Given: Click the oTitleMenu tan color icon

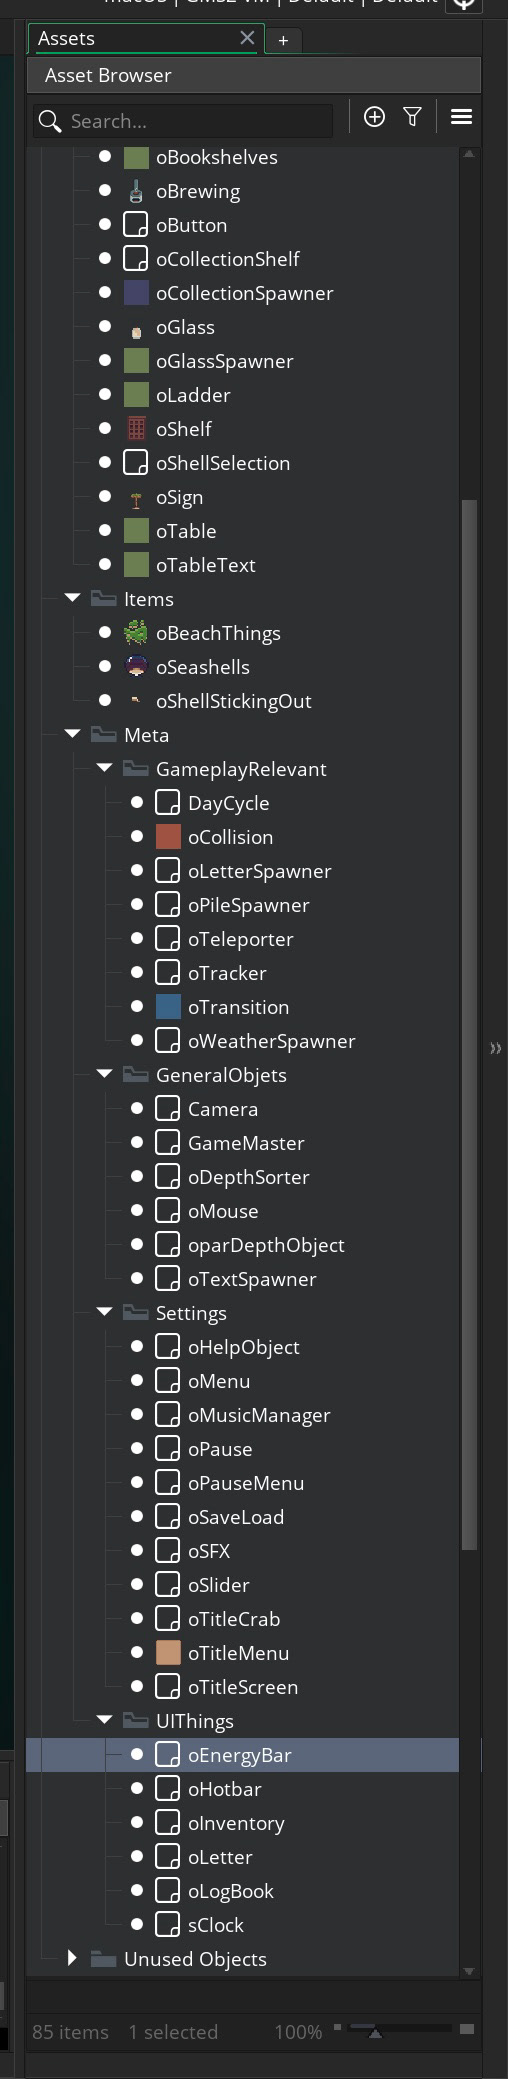Looking at the screenshot, I should coord(168,1653).
